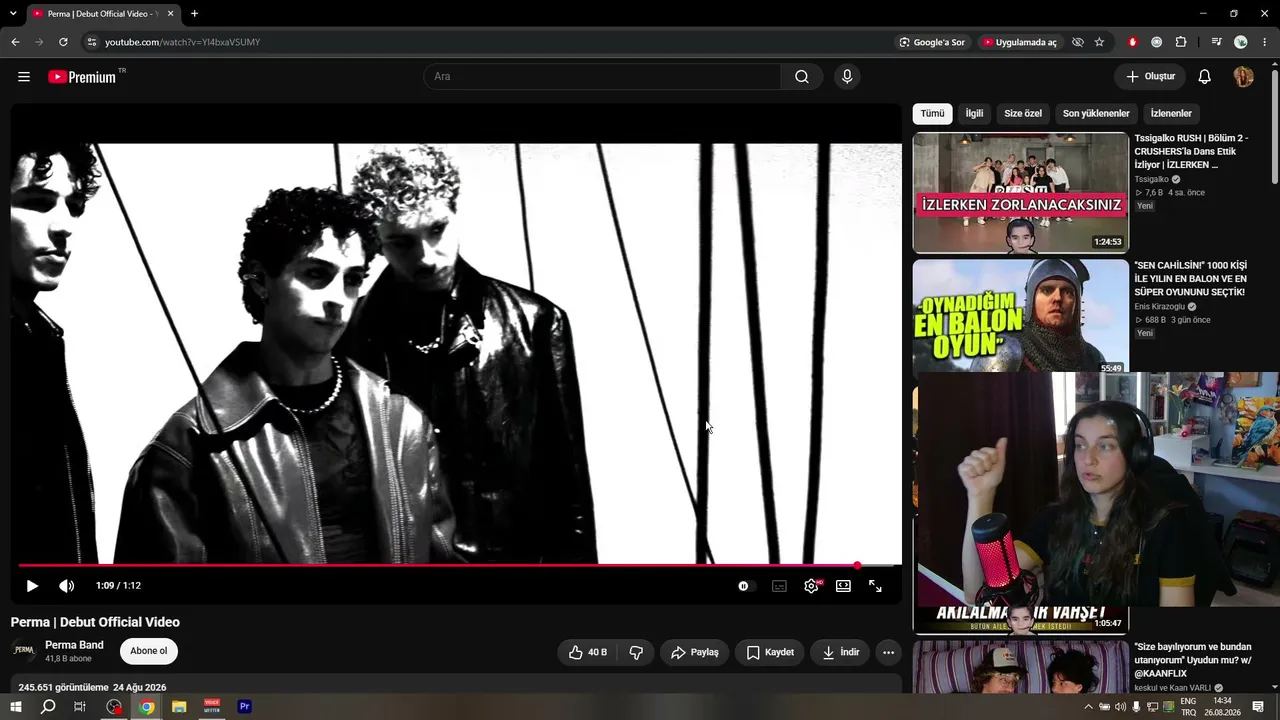Click the YouTube search input field

pyautogui.click(x=602, y=77)
